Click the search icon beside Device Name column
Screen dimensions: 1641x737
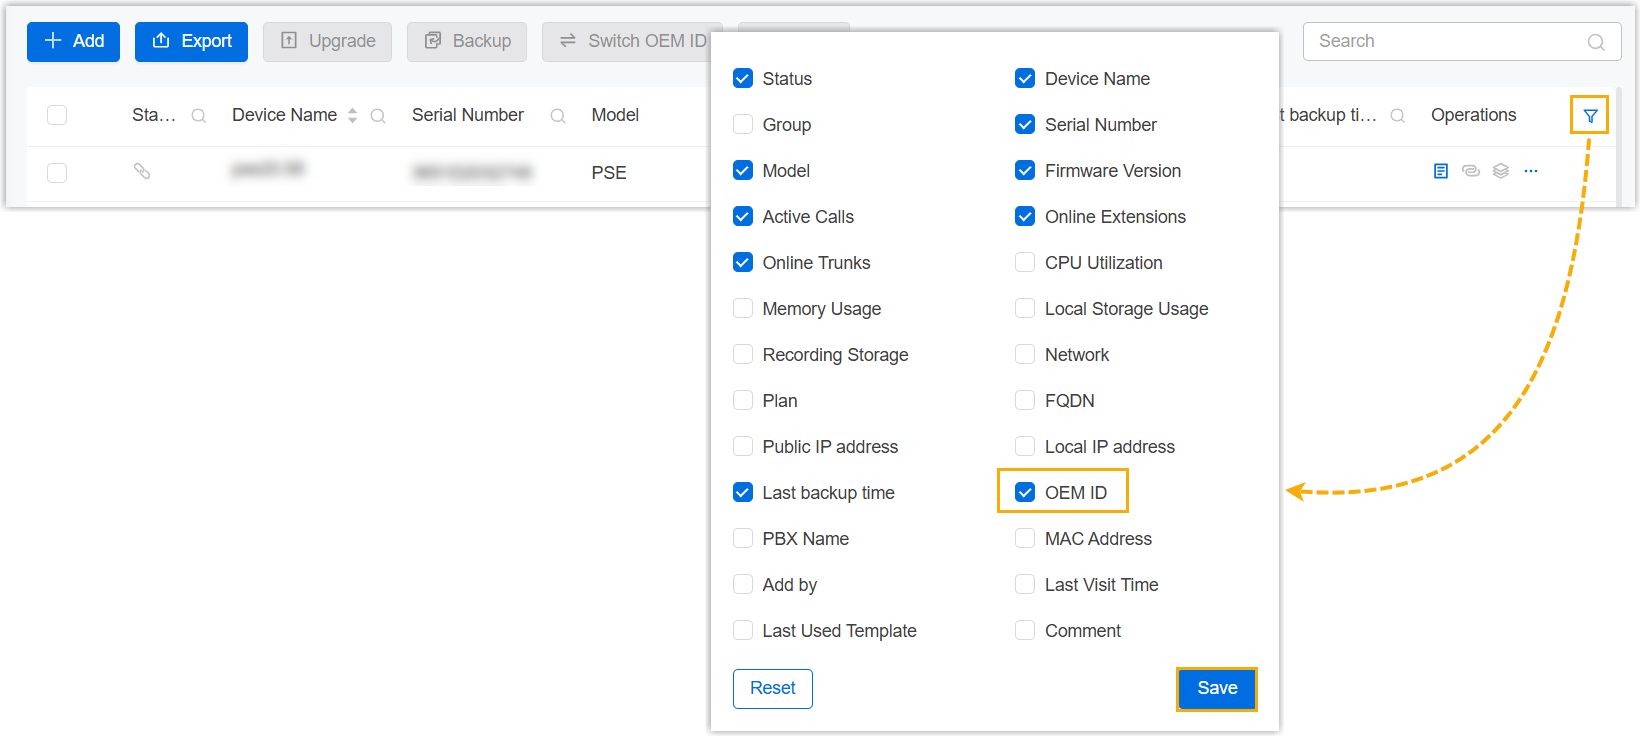click(378, 116)
